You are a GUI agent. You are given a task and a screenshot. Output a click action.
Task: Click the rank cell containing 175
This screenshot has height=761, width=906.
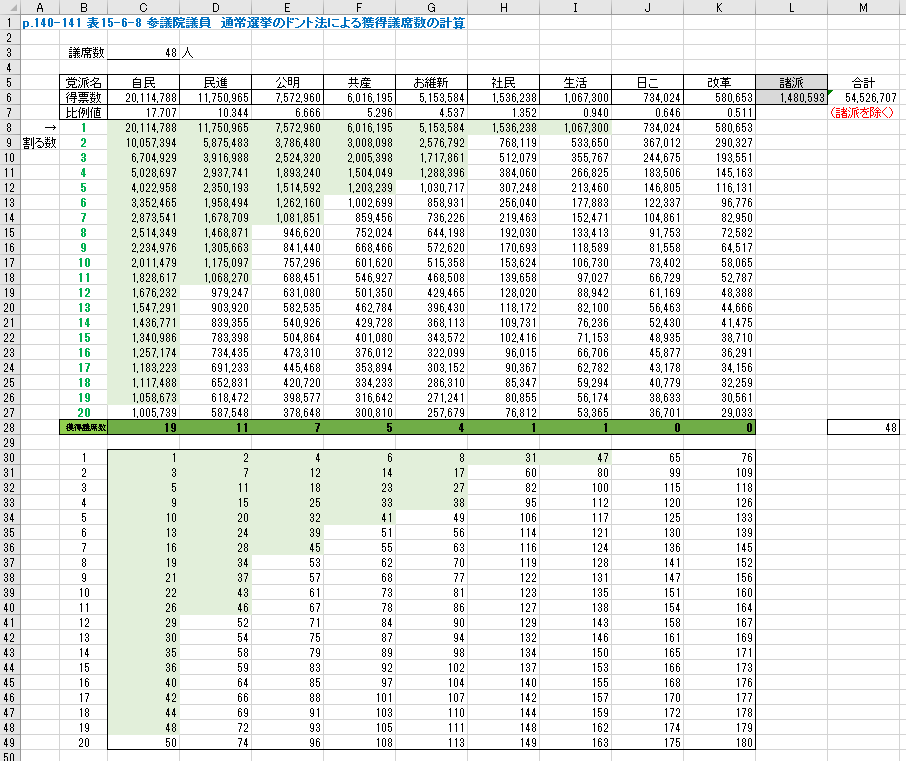(647, 743)
